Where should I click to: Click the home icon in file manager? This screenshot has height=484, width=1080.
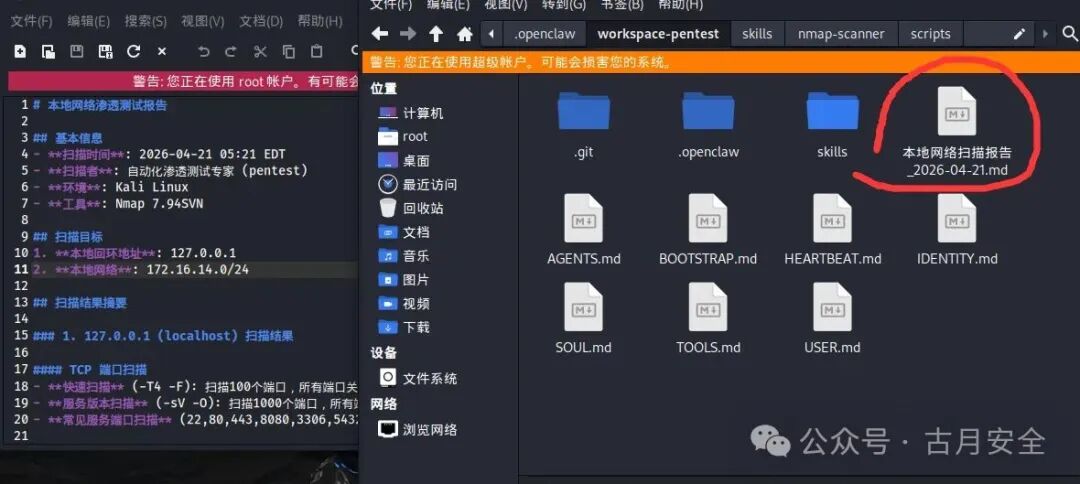pos(465,34)
